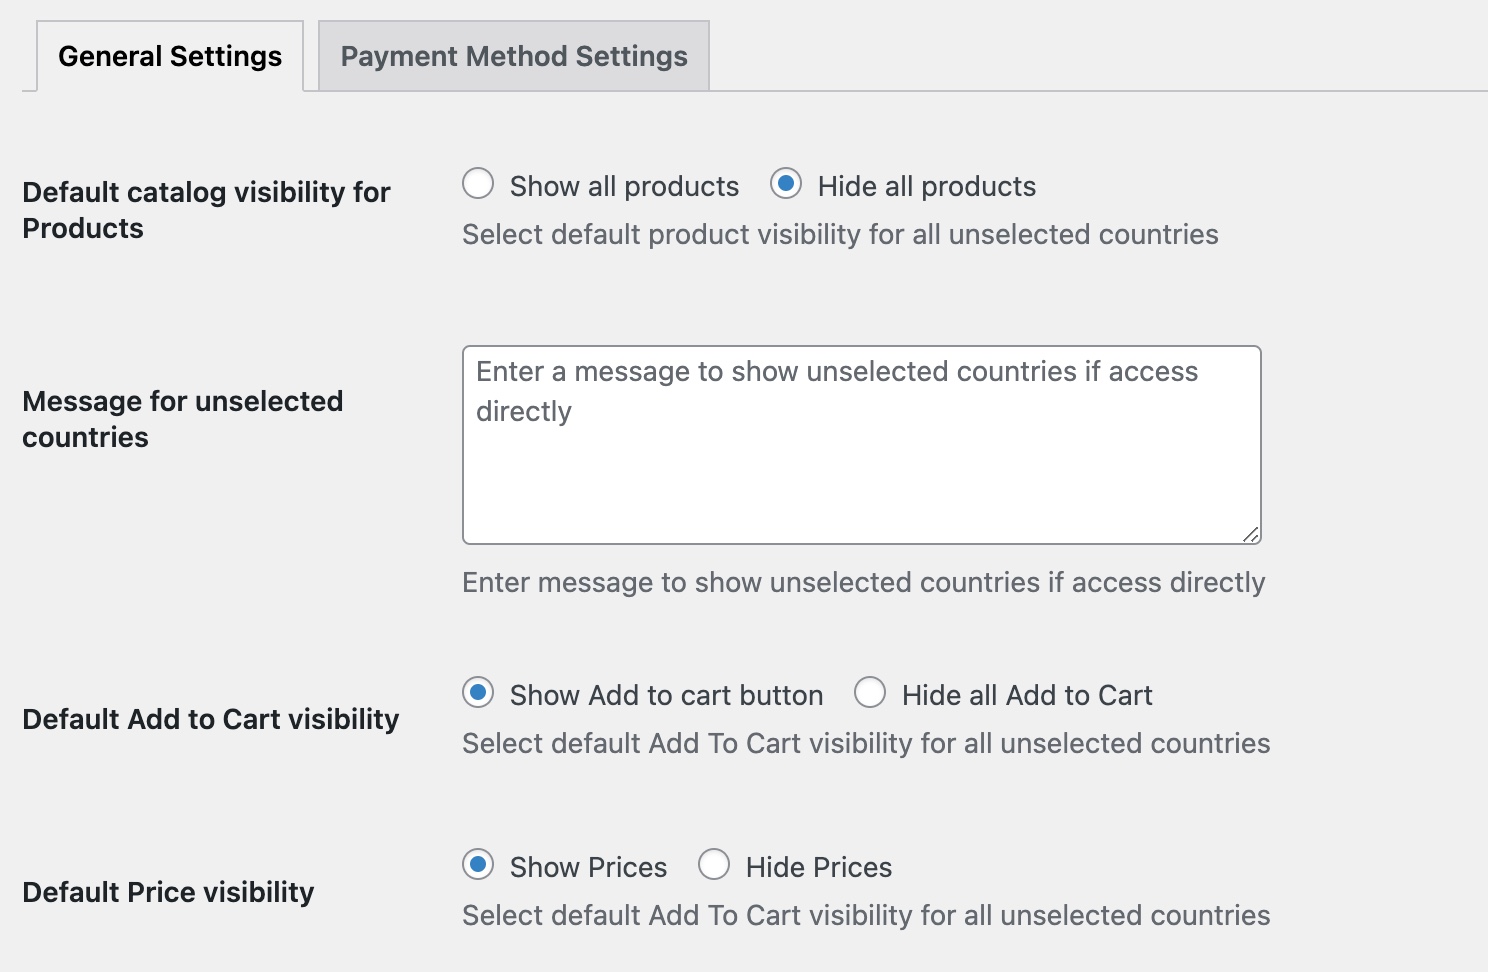
Task: Click the 'Hide Prices' label text
Action: pyautogui.click(x=818, y=867)
